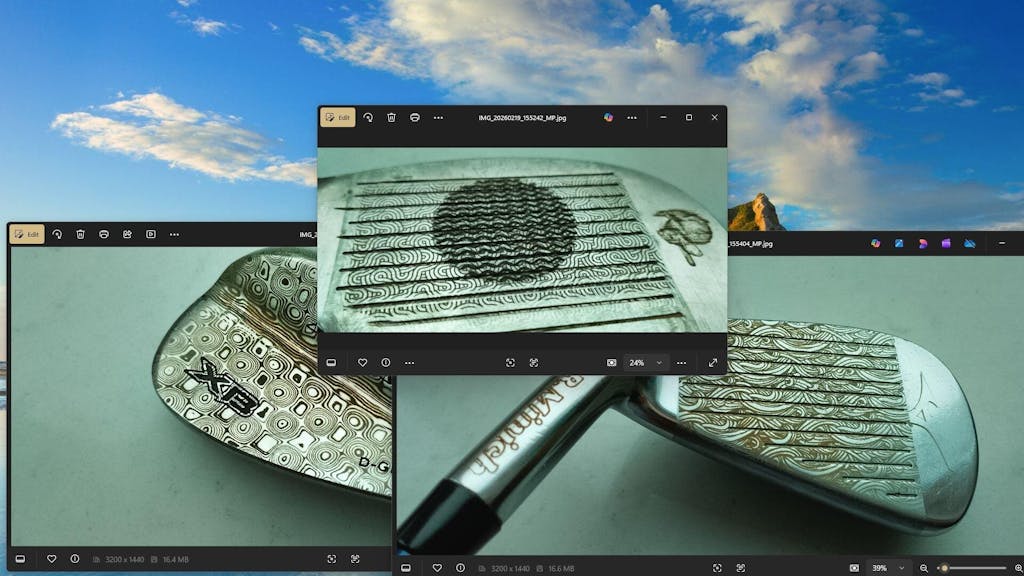Viewport: 1024px width, 576px height.
Task: Favorite the photo in the 24% zoom window
Action: [x=363, y=362]
